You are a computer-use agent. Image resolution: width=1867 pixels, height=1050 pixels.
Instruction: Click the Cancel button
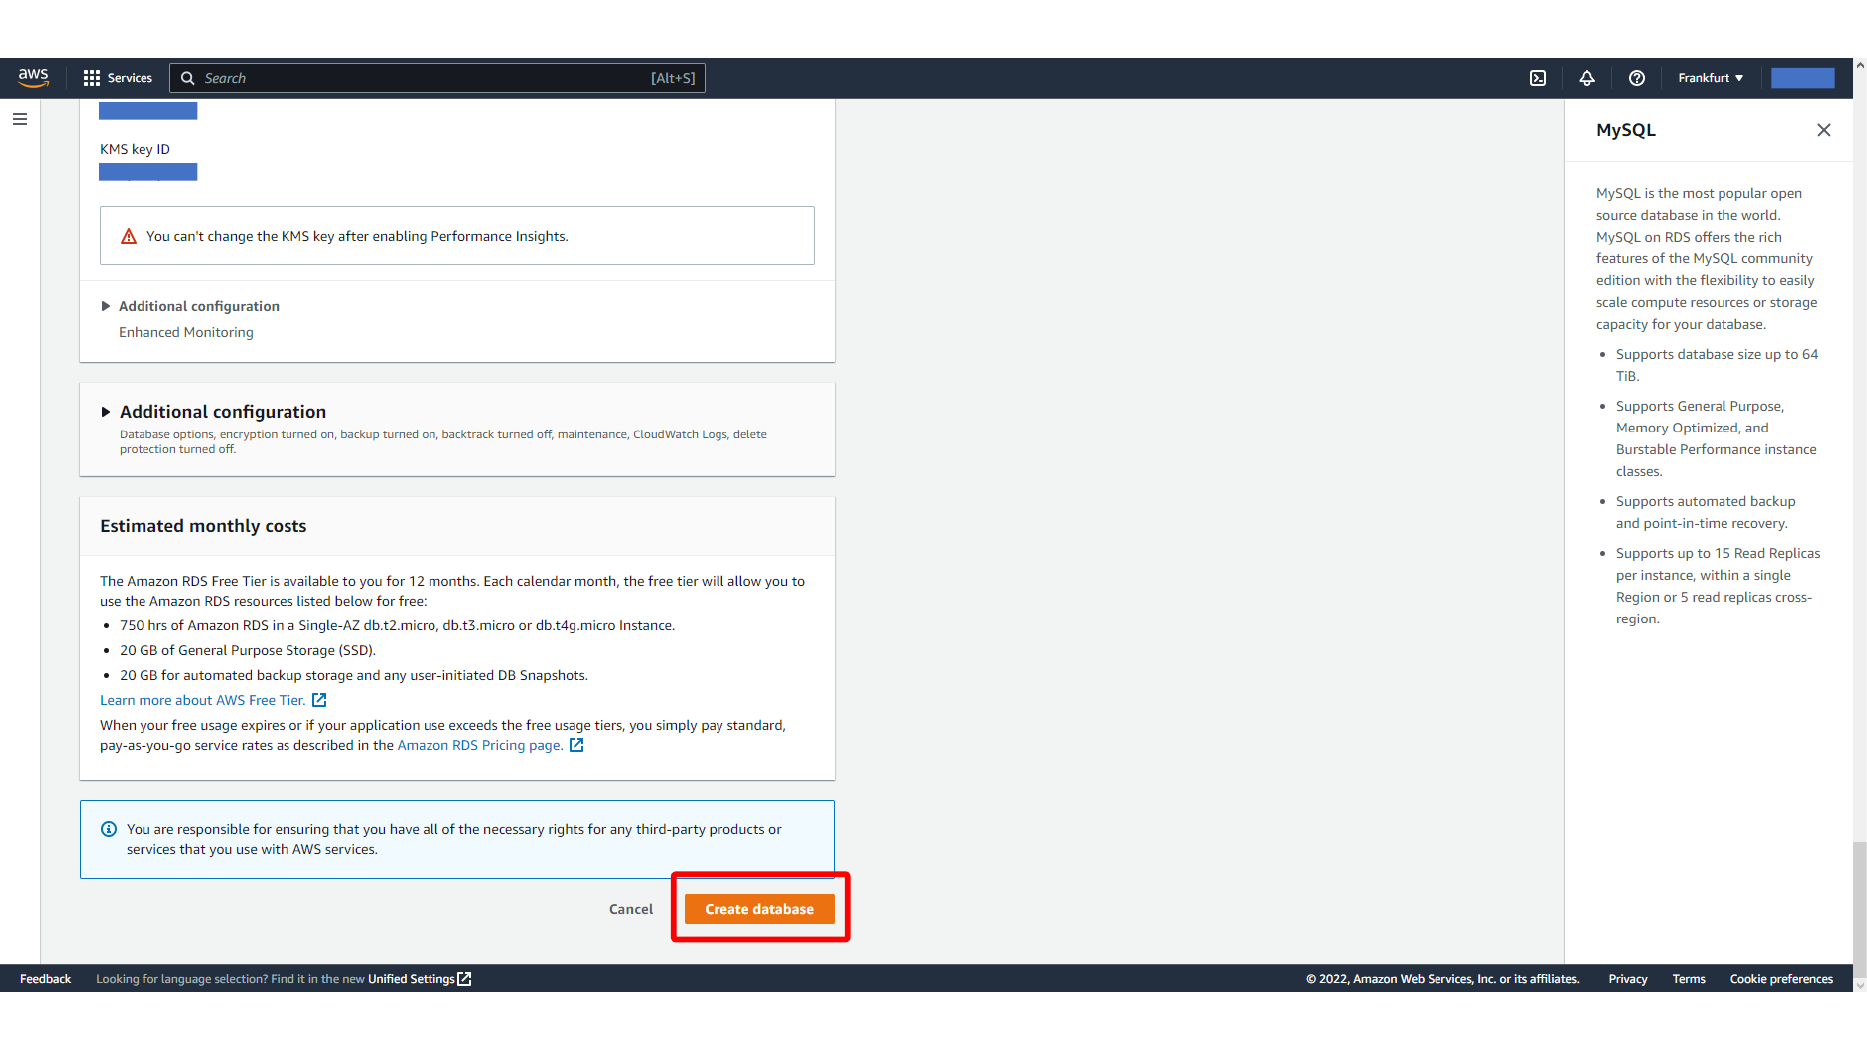tap(631, 909)
